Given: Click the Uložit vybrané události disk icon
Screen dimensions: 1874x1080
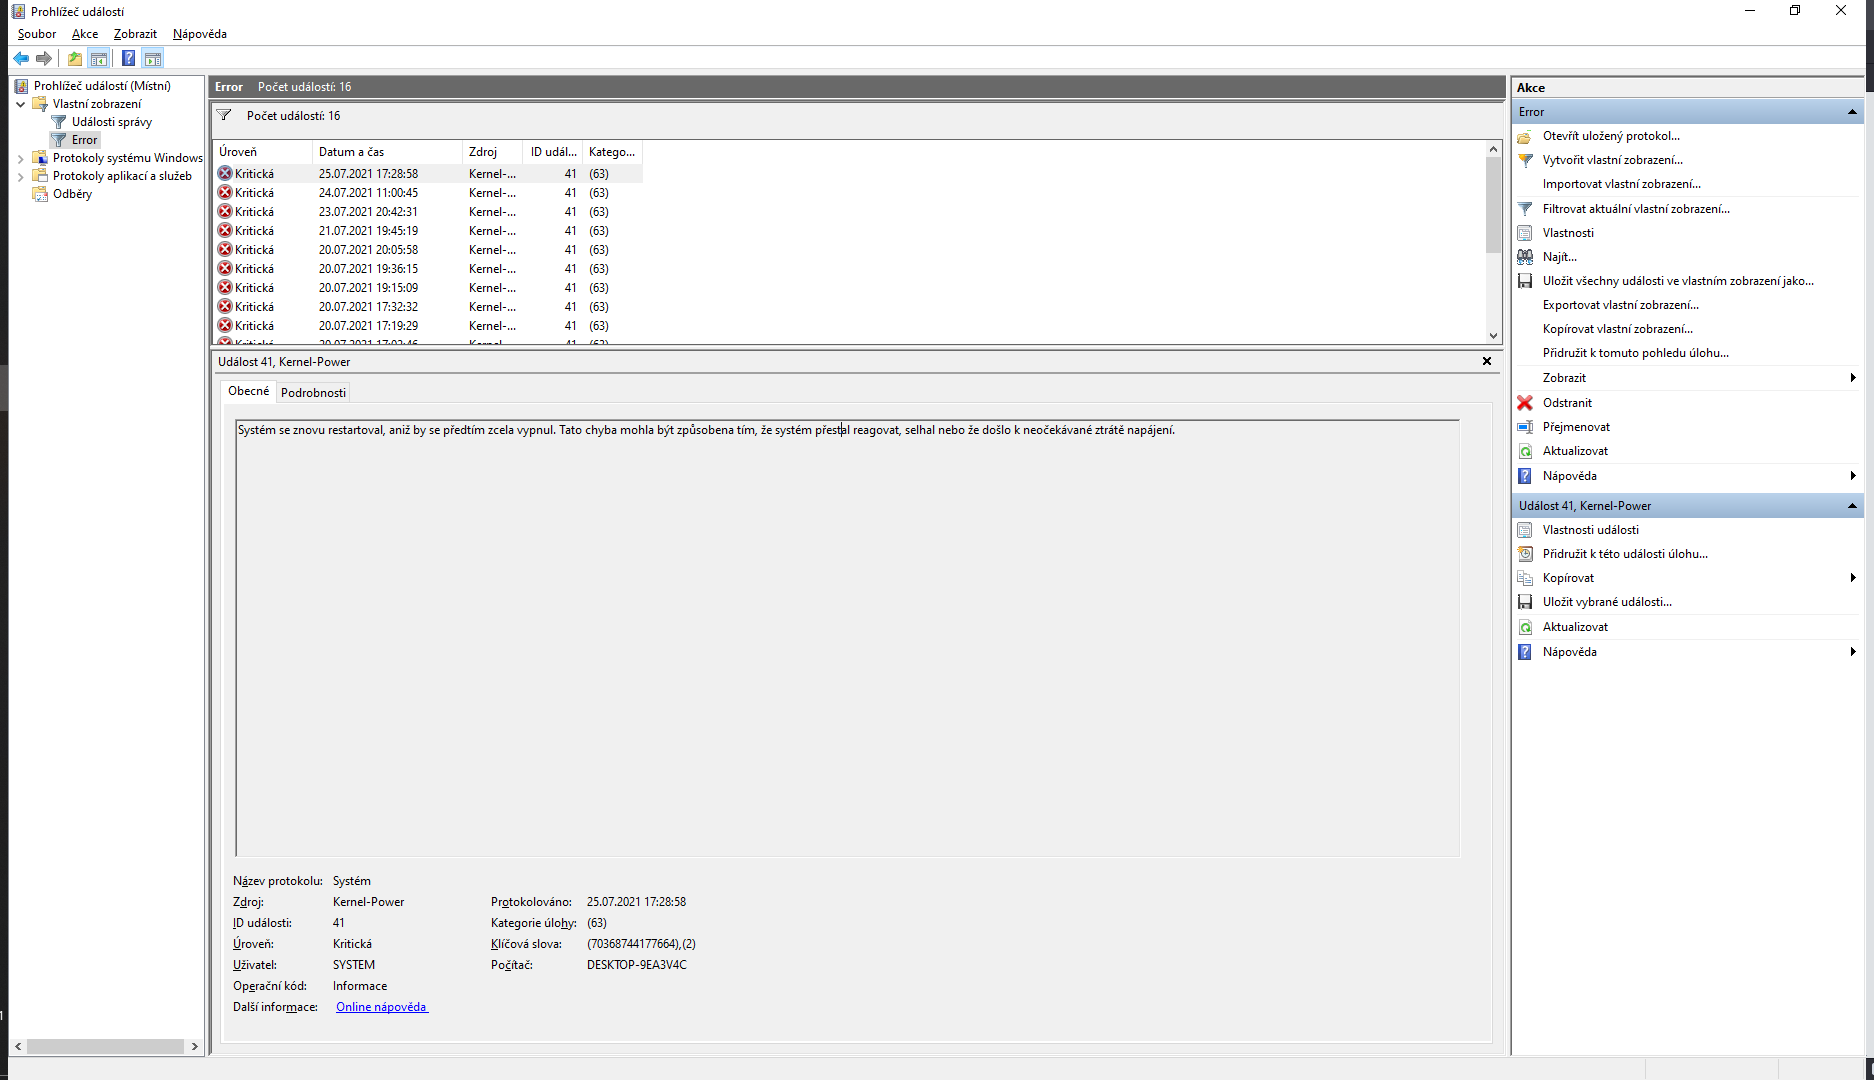Looking at the screenshot, I should [1525, 602].
